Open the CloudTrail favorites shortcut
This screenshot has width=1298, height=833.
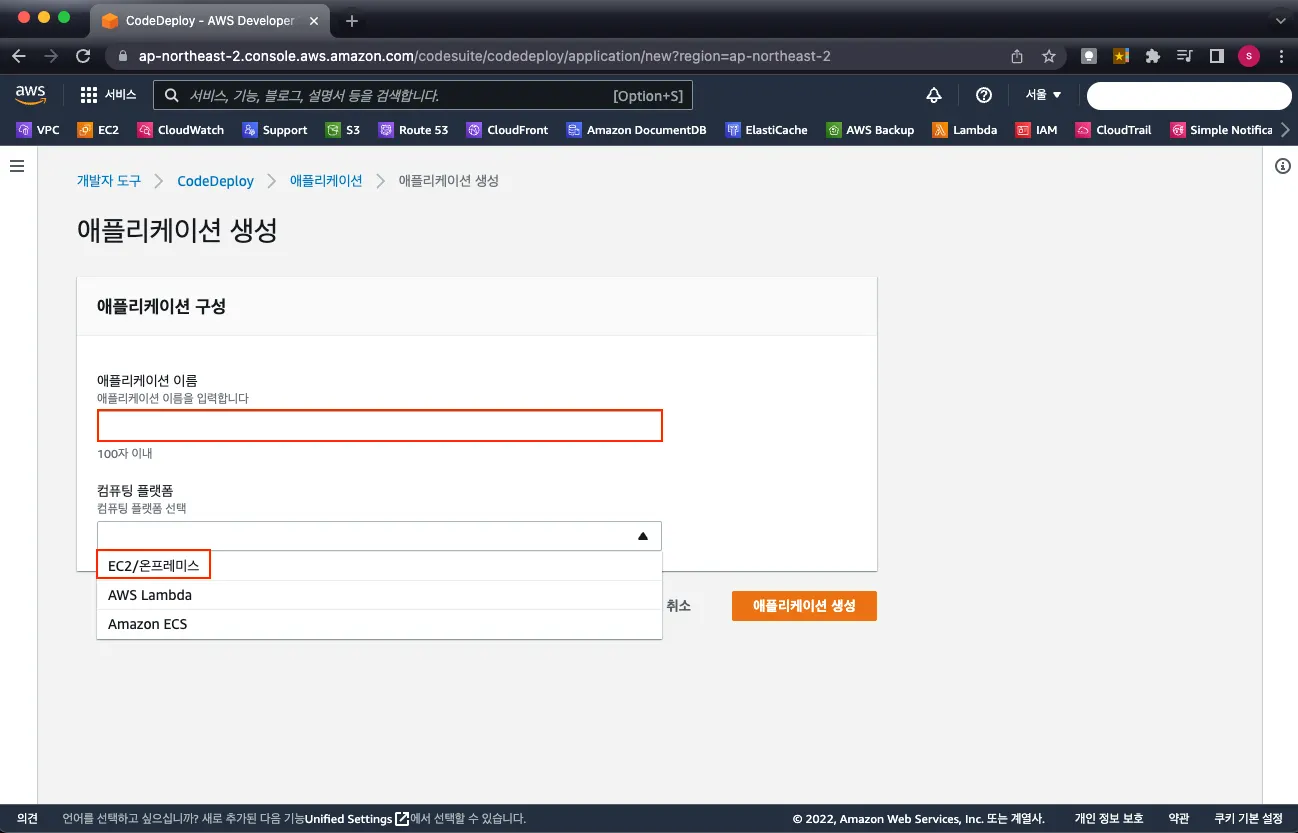(1113, 130)
